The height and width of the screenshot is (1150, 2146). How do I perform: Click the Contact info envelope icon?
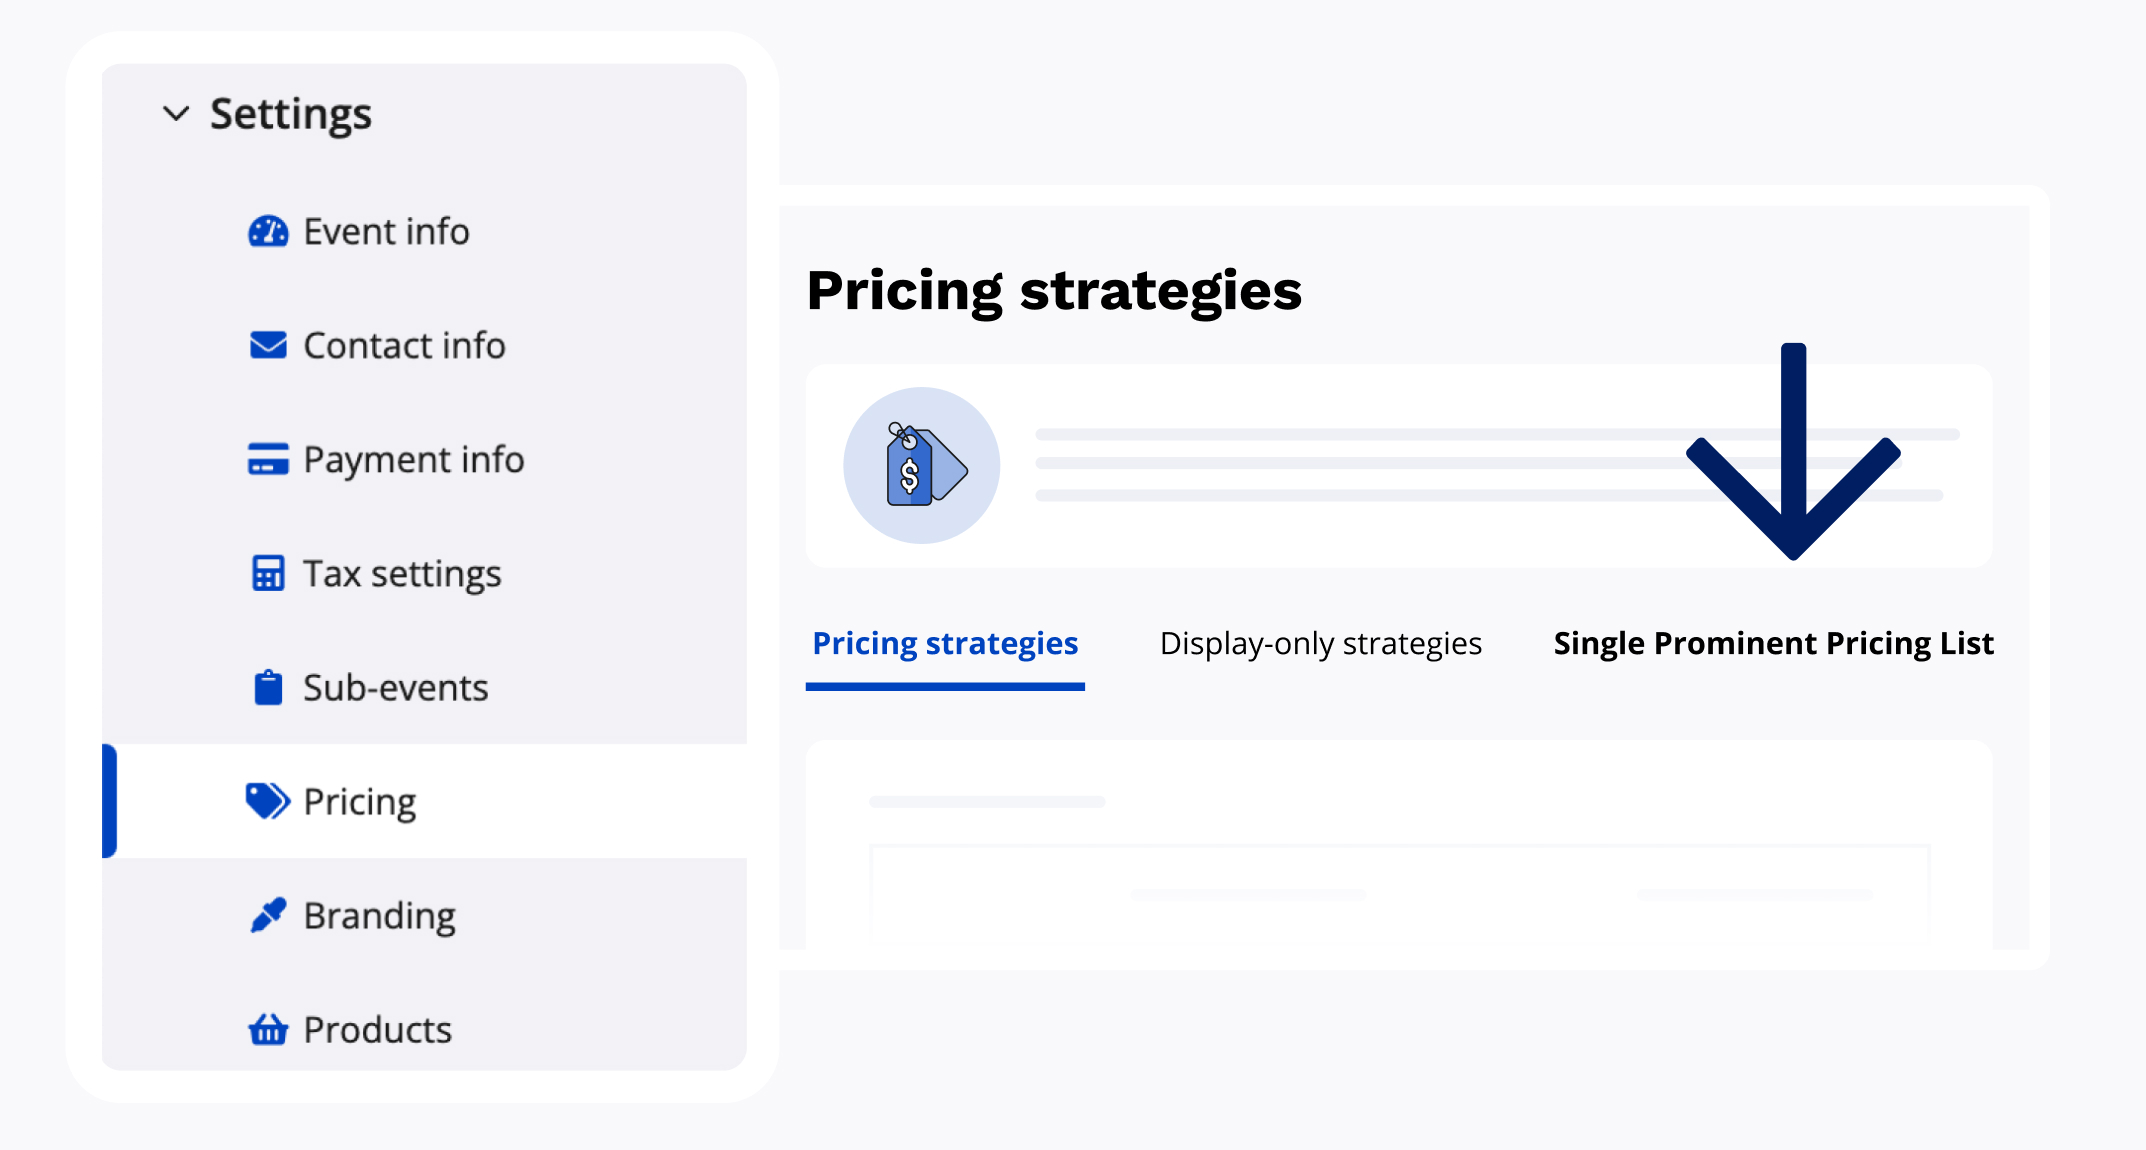tap(268, 345)
